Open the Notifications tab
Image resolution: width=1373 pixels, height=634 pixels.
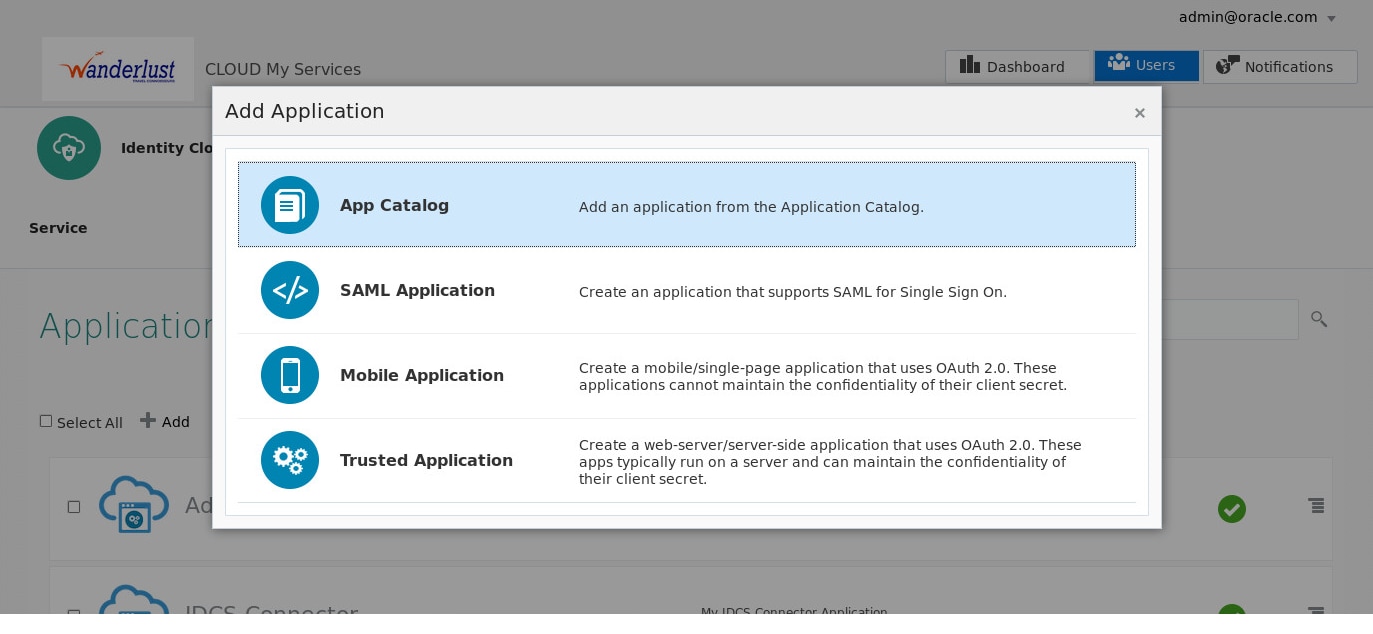1279,67
